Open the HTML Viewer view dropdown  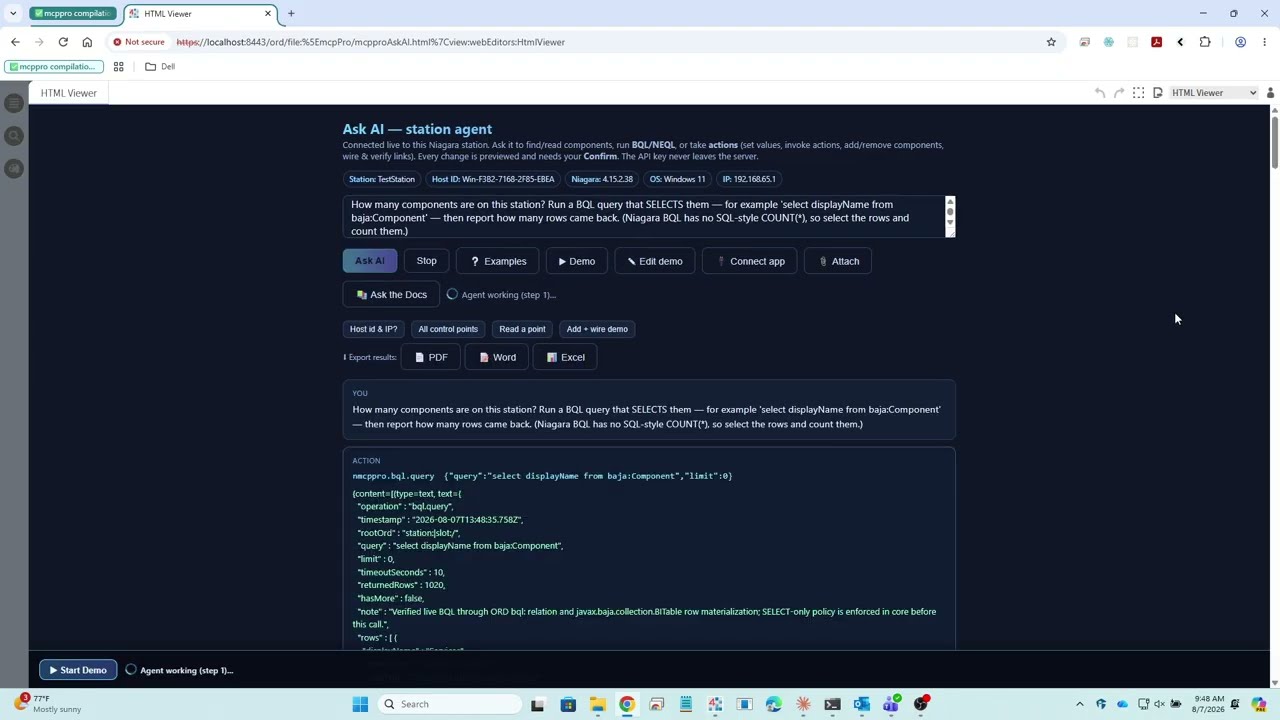1214,93
